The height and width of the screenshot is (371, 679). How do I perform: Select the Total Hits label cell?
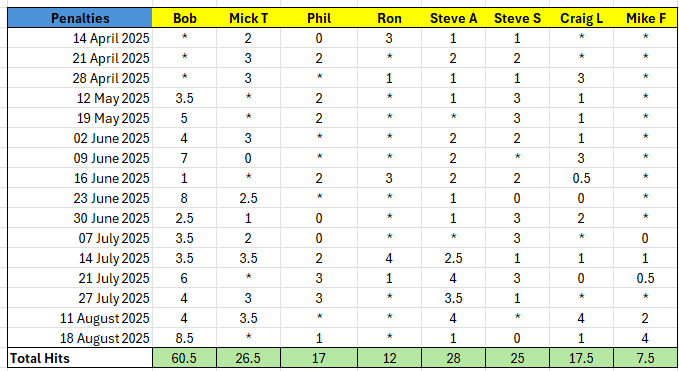[x=80, y=358]
